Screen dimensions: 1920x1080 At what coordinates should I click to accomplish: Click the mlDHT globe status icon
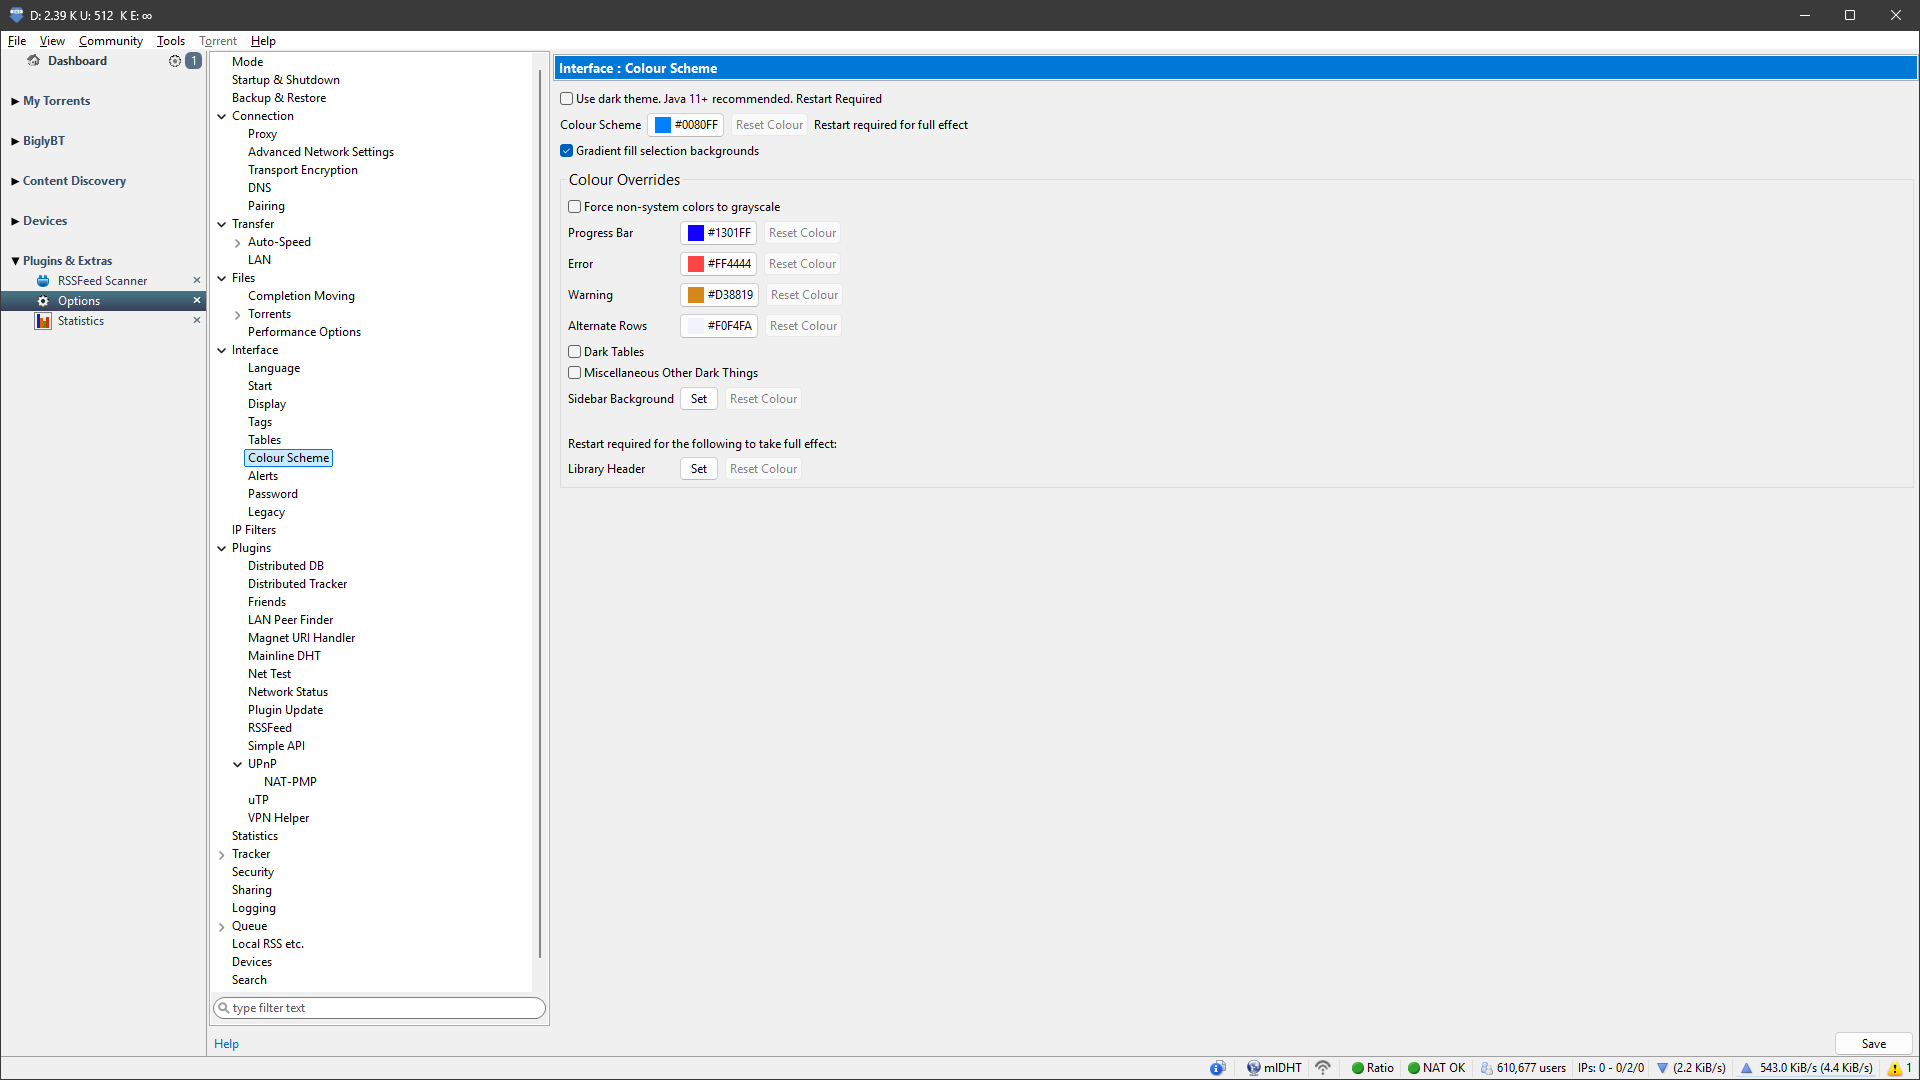(1253, 1068)
